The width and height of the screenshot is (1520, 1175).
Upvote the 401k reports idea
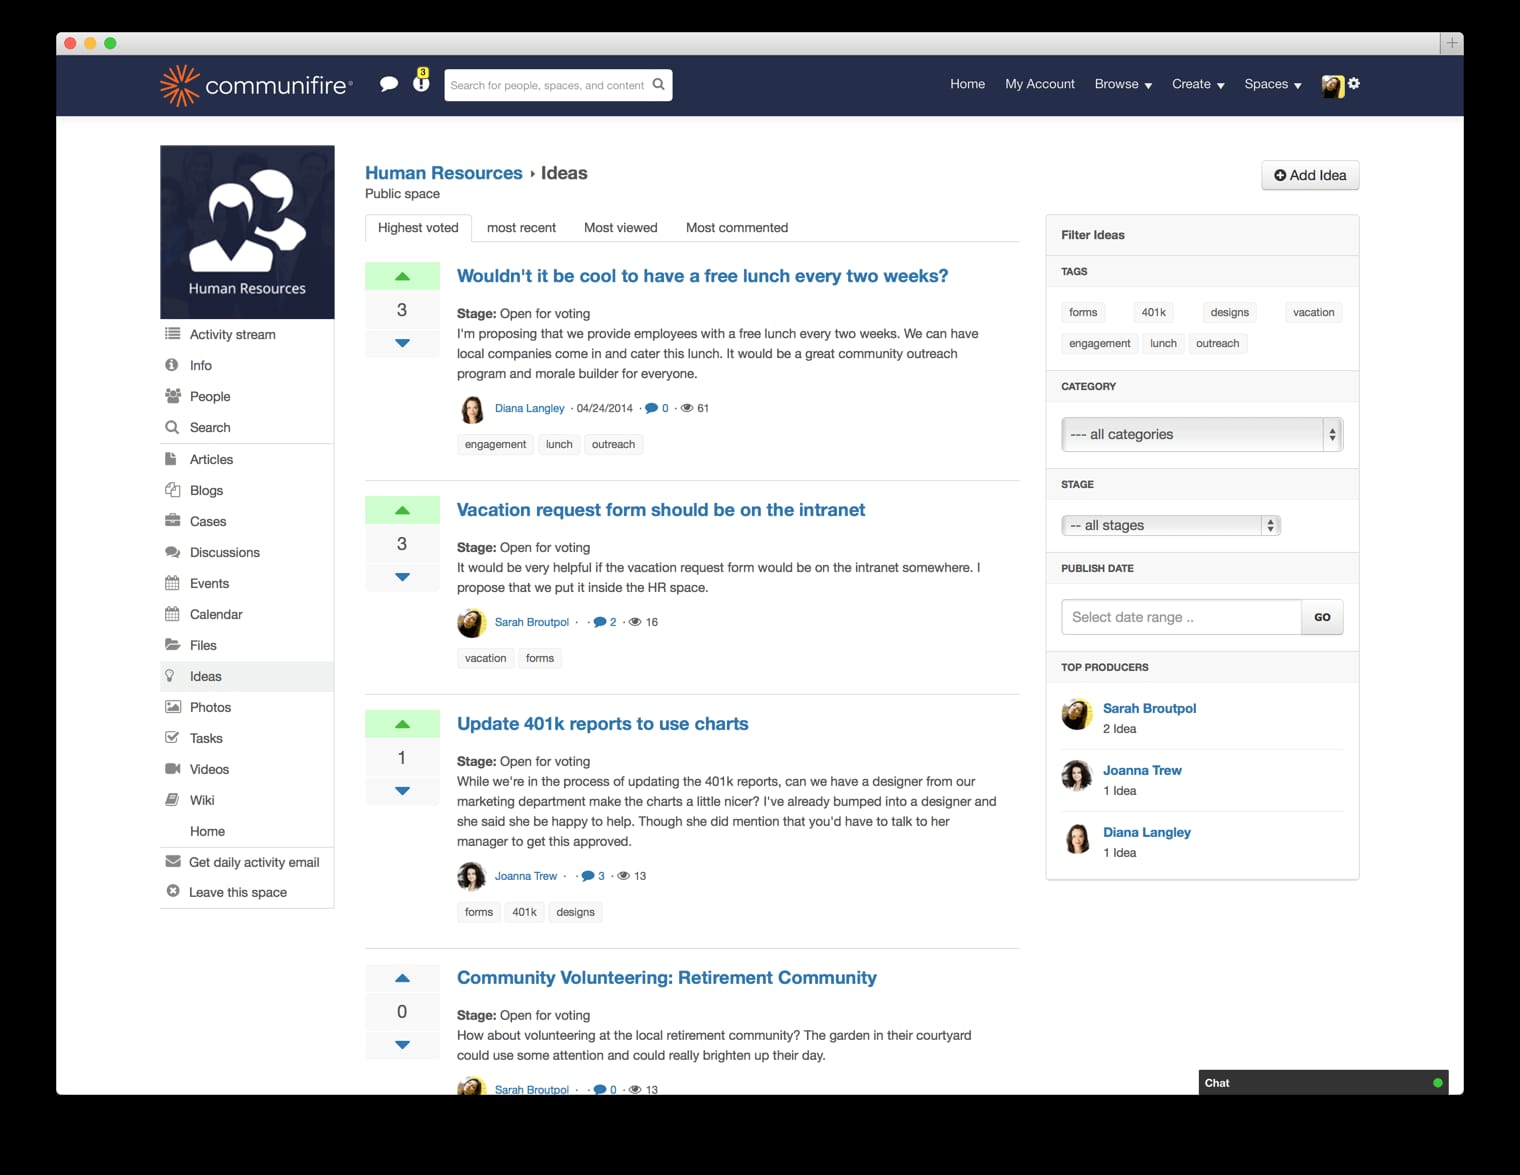(402, 723)
